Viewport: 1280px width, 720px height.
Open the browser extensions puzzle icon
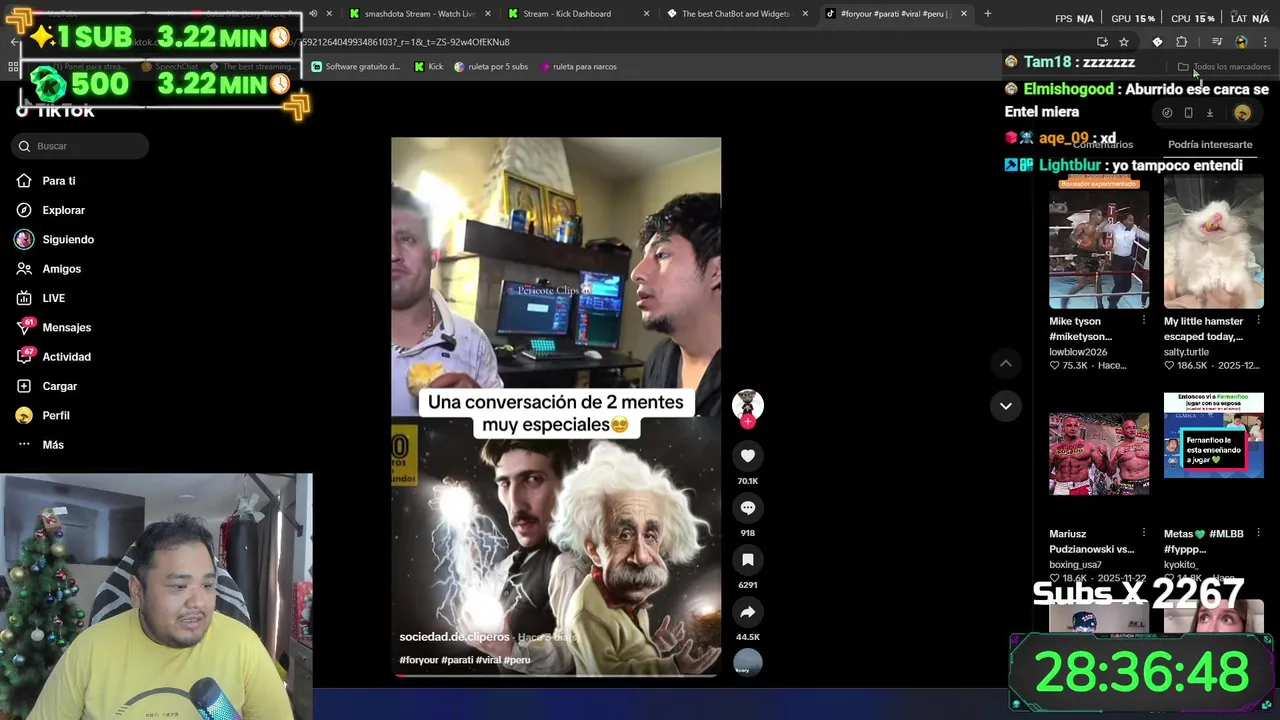[x=1182, y=42]
